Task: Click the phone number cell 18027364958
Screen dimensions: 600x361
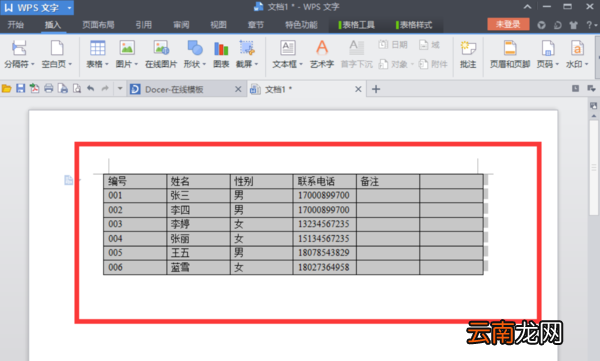Action: tap(324, 267)
